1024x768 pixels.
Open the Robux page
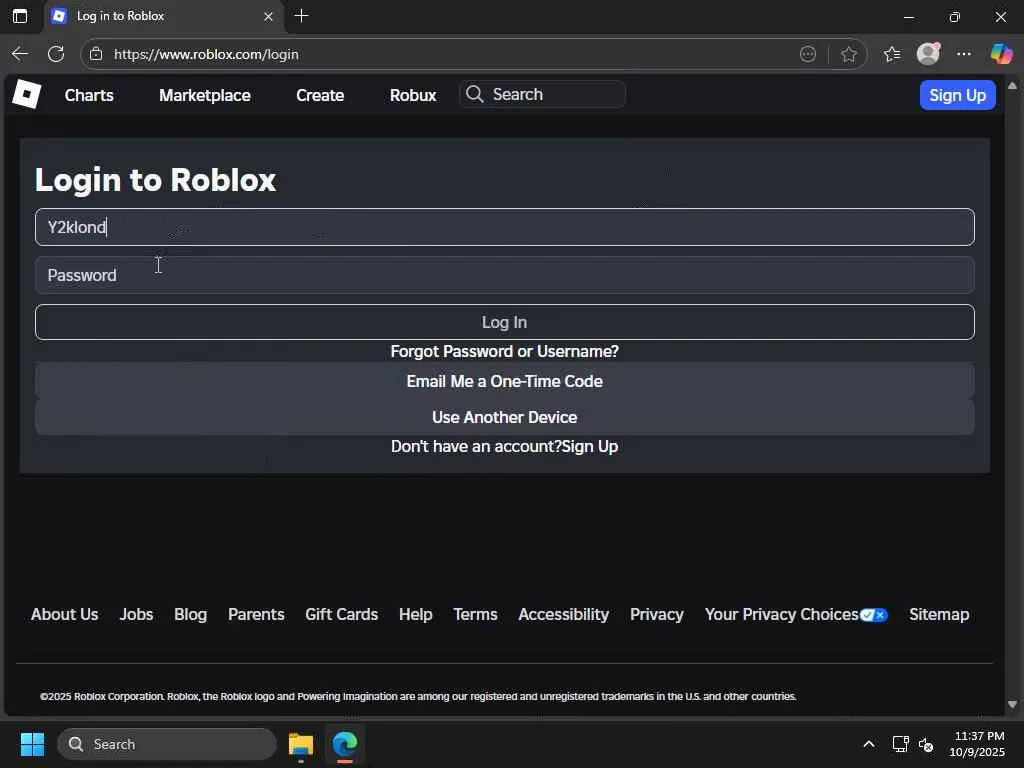click(413, 95)
